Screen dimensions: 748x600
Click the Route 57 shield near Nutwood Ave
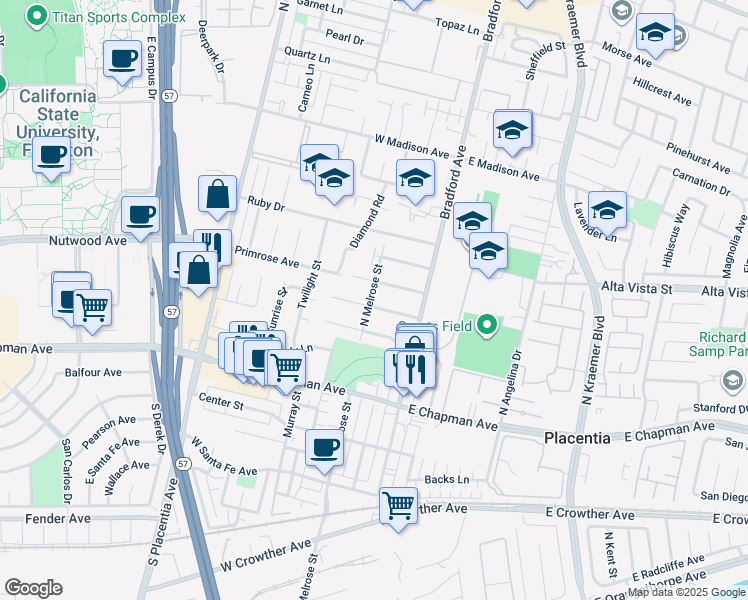(x=172, y=312)
